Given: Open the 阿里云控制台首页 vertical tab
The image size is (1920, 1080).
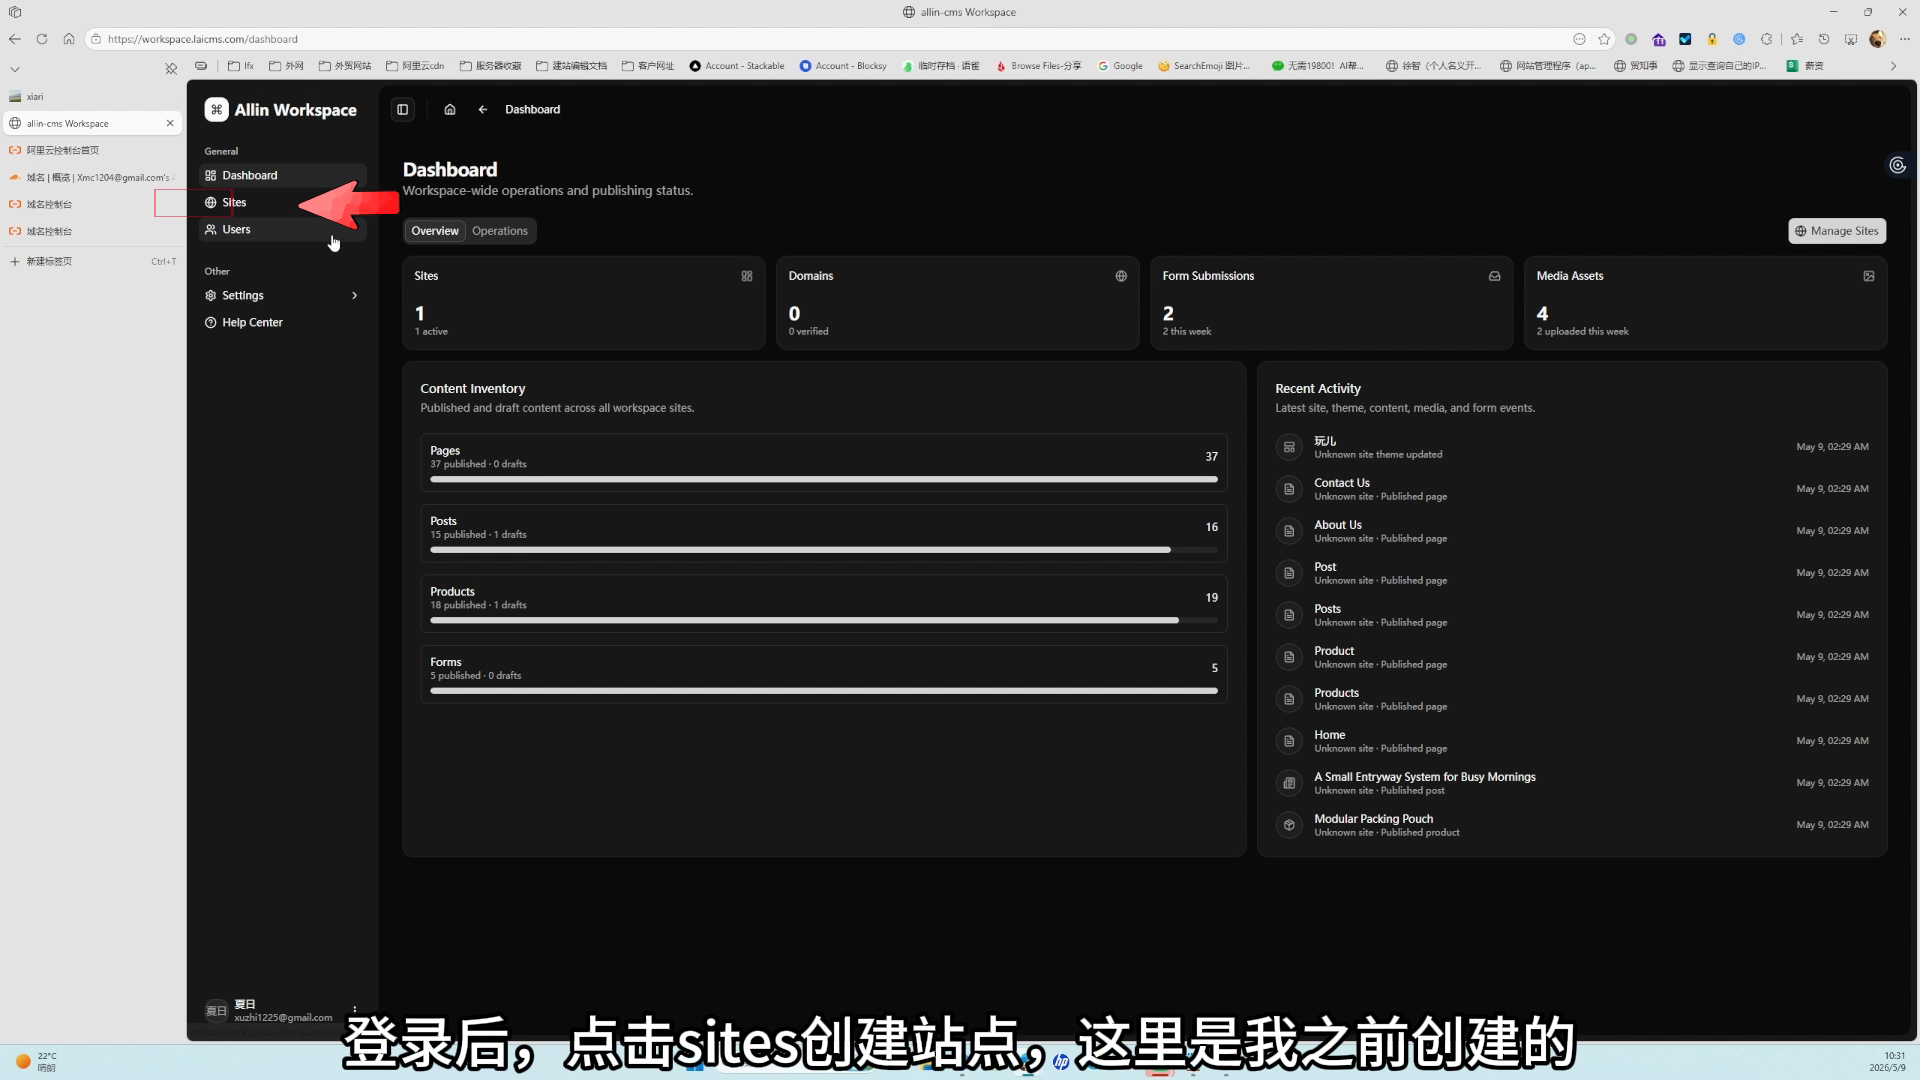Looking at the screenshot, I should pyautogui.click(x=92, y=150).
